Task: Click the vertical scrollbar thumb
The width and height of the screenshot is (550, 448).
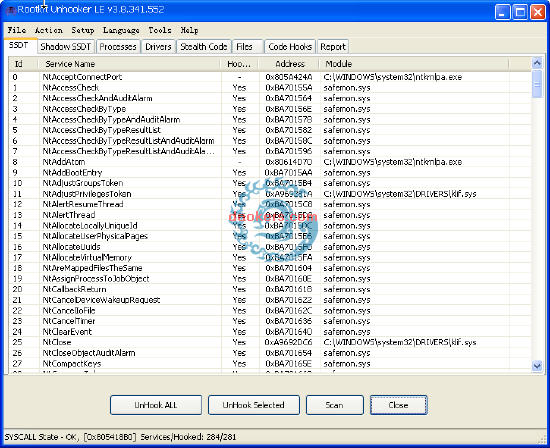Action: point(537,84)
